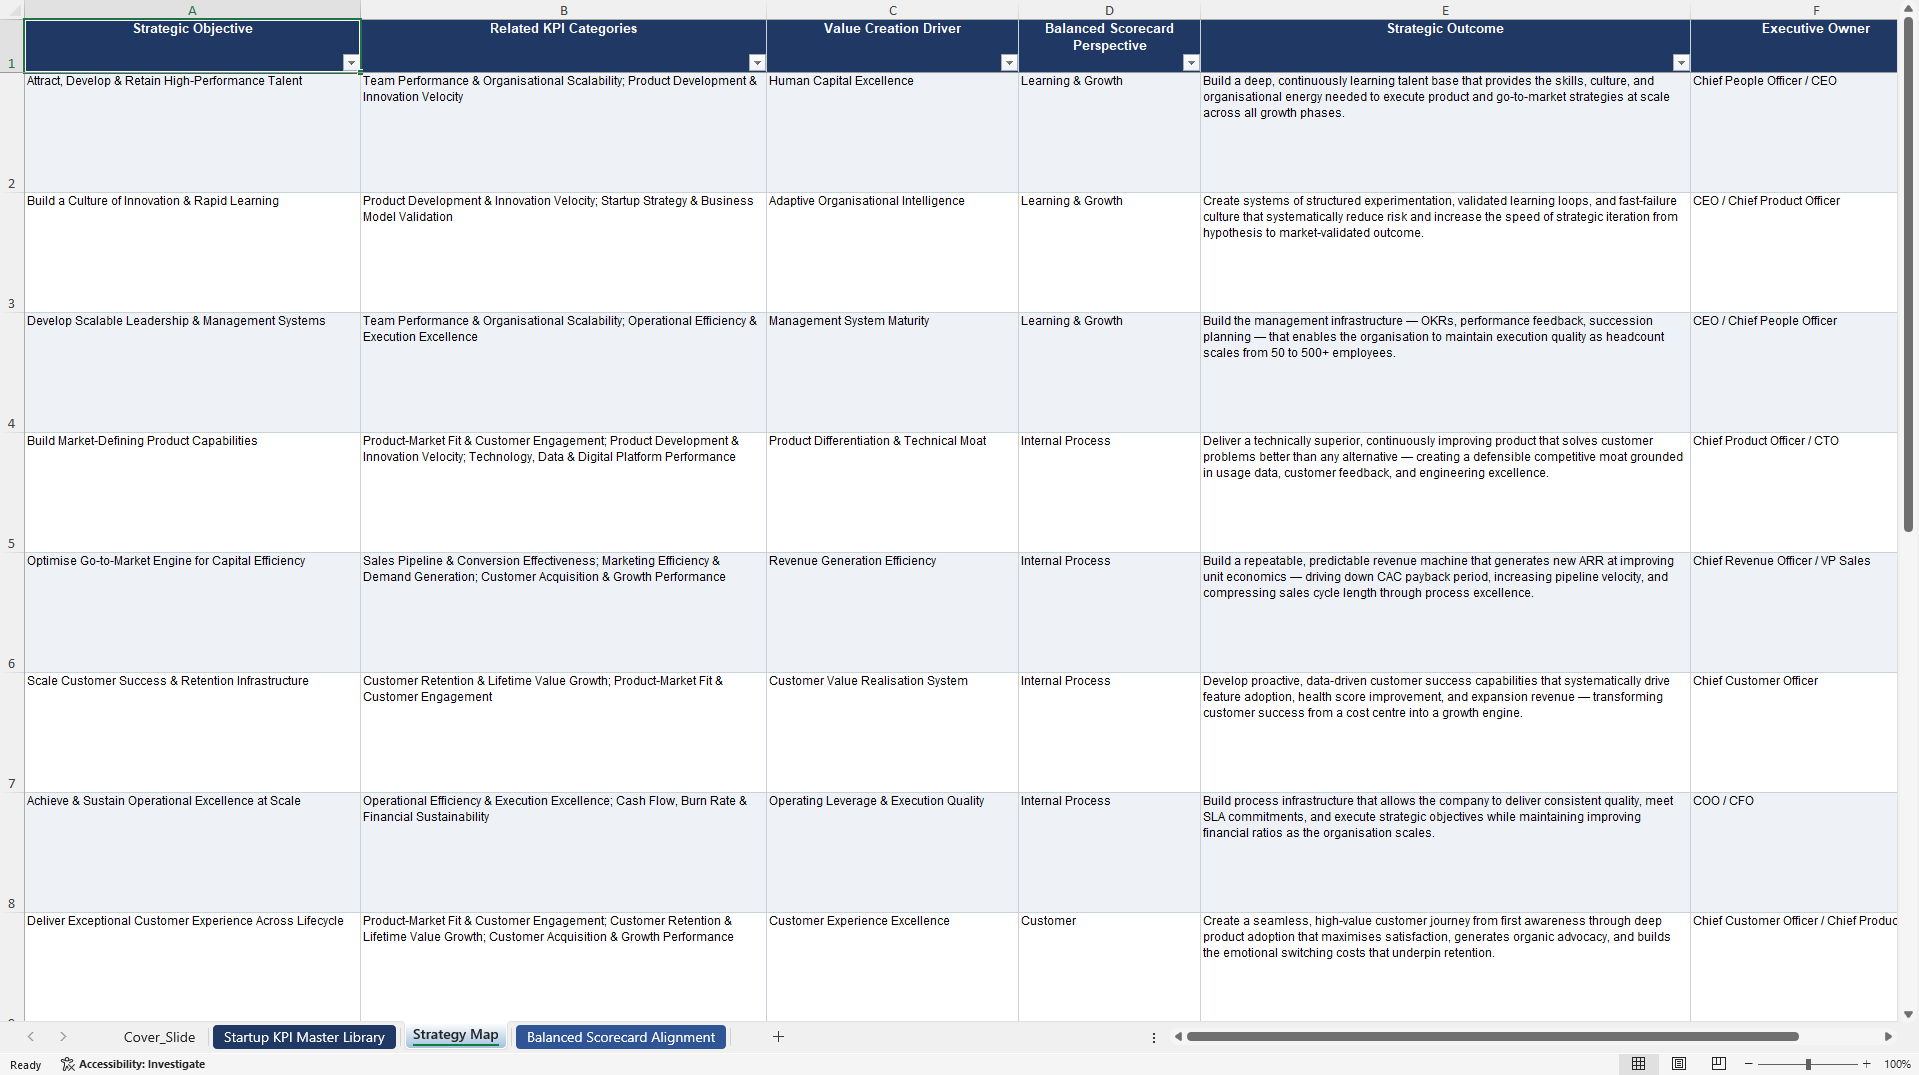Viewport: 1919px width, 1075px height.
Task: Select cell 'Chief Product Officer / CTO'
Action: 1794,492
